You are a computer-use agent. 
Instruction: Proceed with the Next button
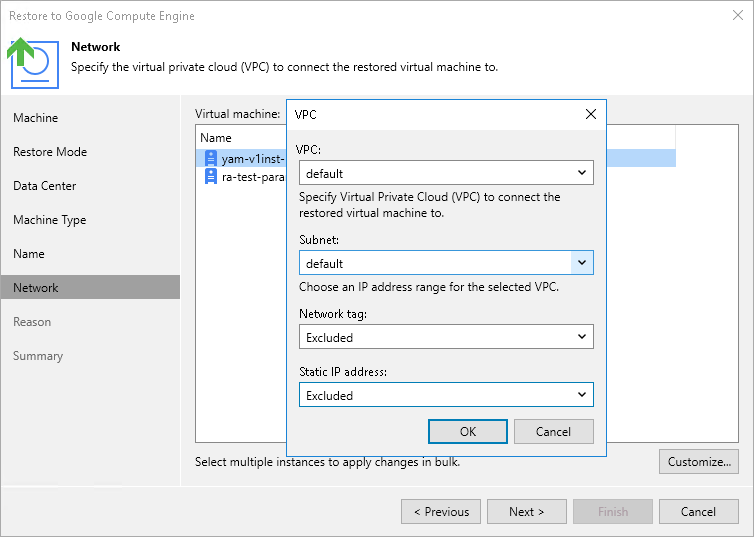[x=527, y=512]
